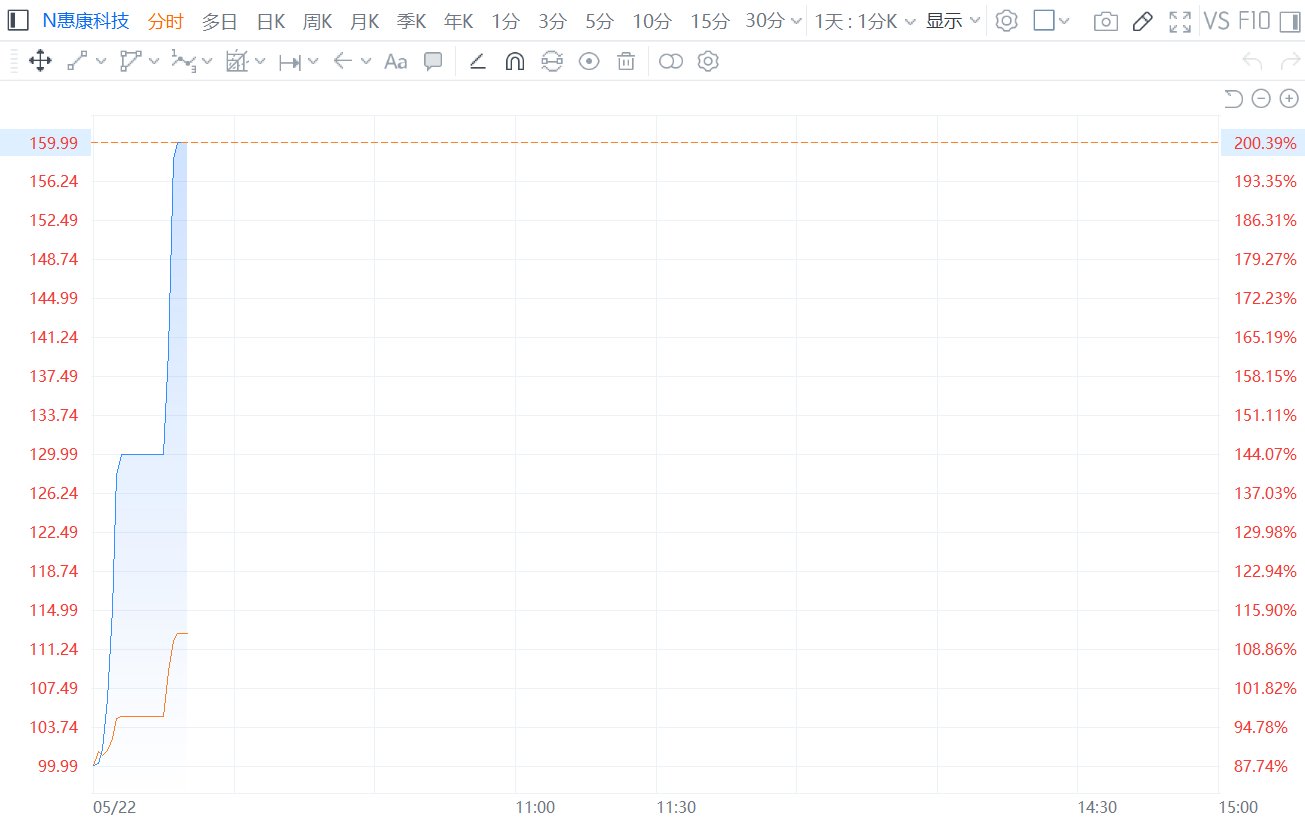Open the 显示 display dropdown

[953, 21]
